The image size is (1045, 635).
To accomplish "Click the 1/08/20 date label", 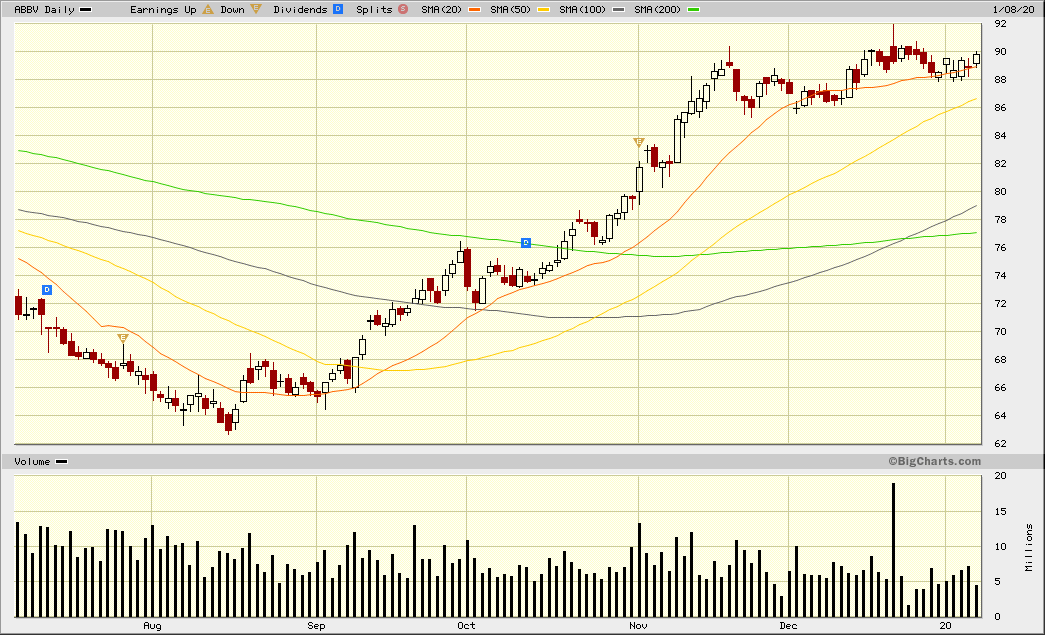I will point(1014,9).
